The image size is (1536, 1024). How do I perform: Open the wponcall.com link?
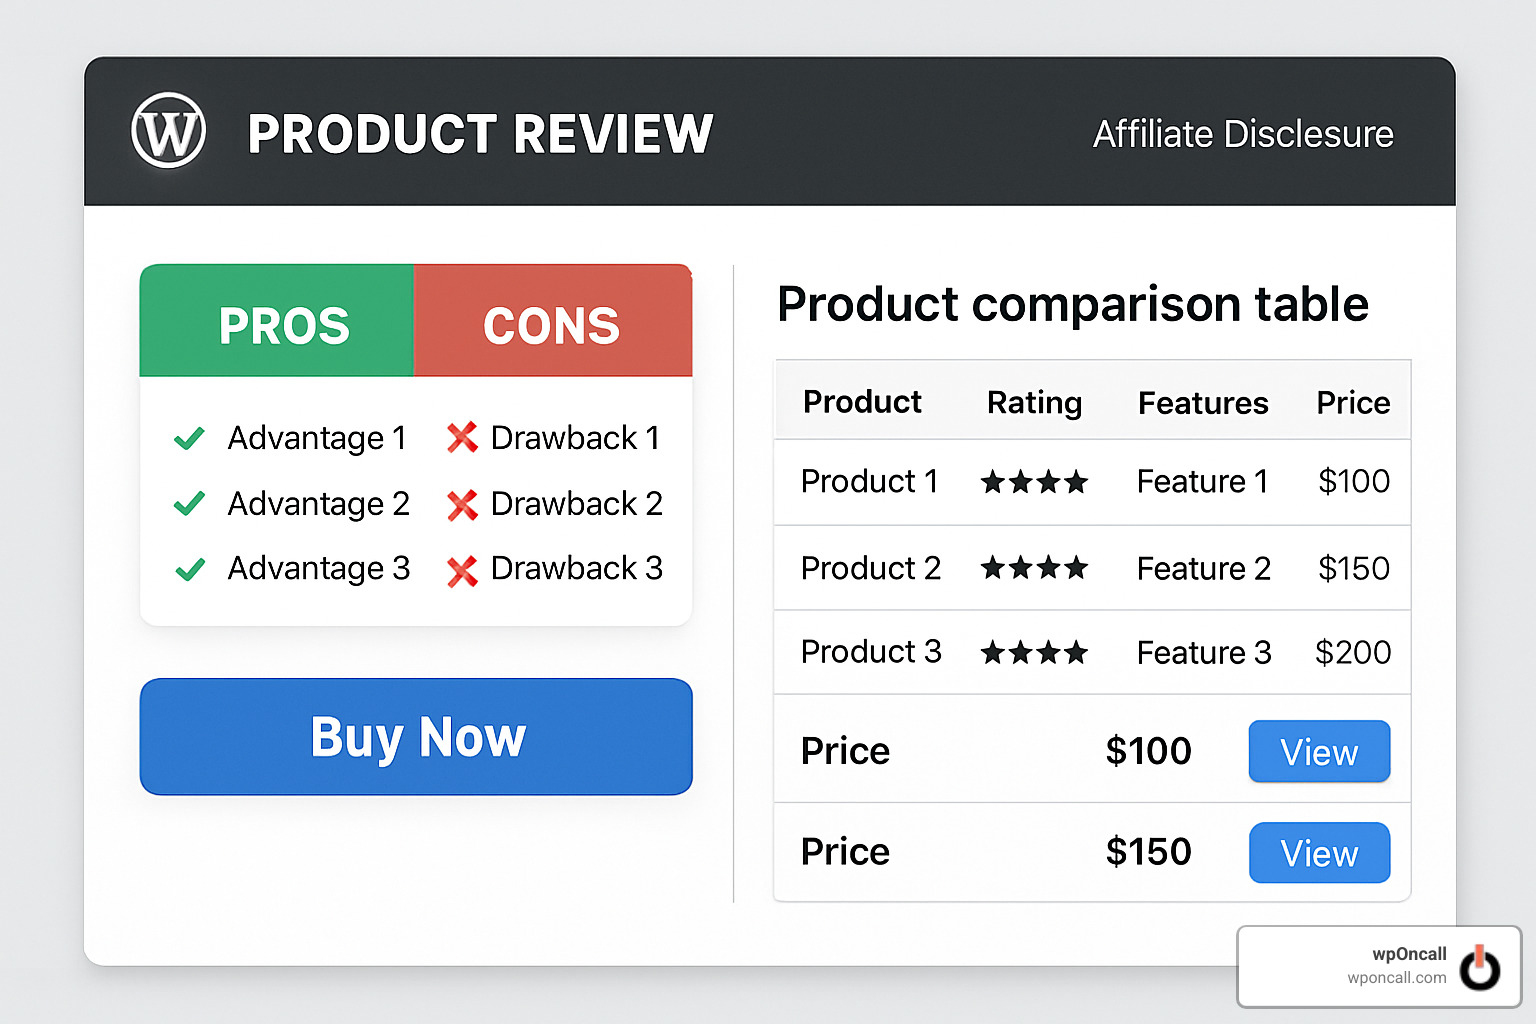point(1396,978)
